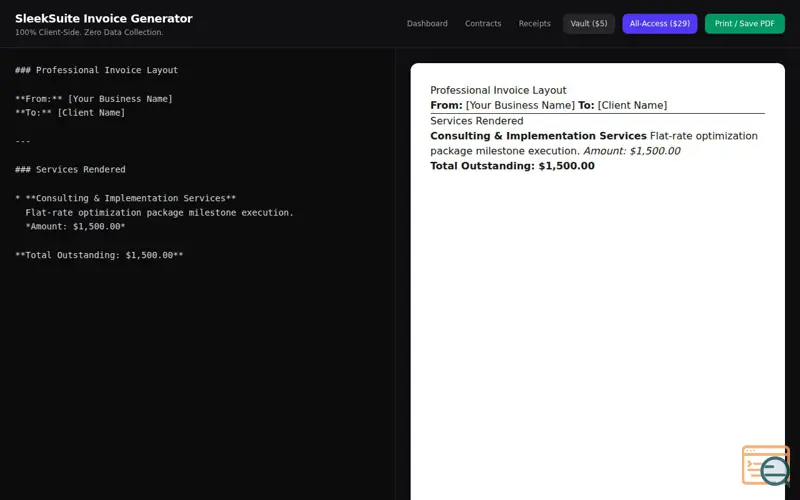
Task: Click bold 'Consulting & Implementation Services' in preview
Action: [x=538, y=136]
